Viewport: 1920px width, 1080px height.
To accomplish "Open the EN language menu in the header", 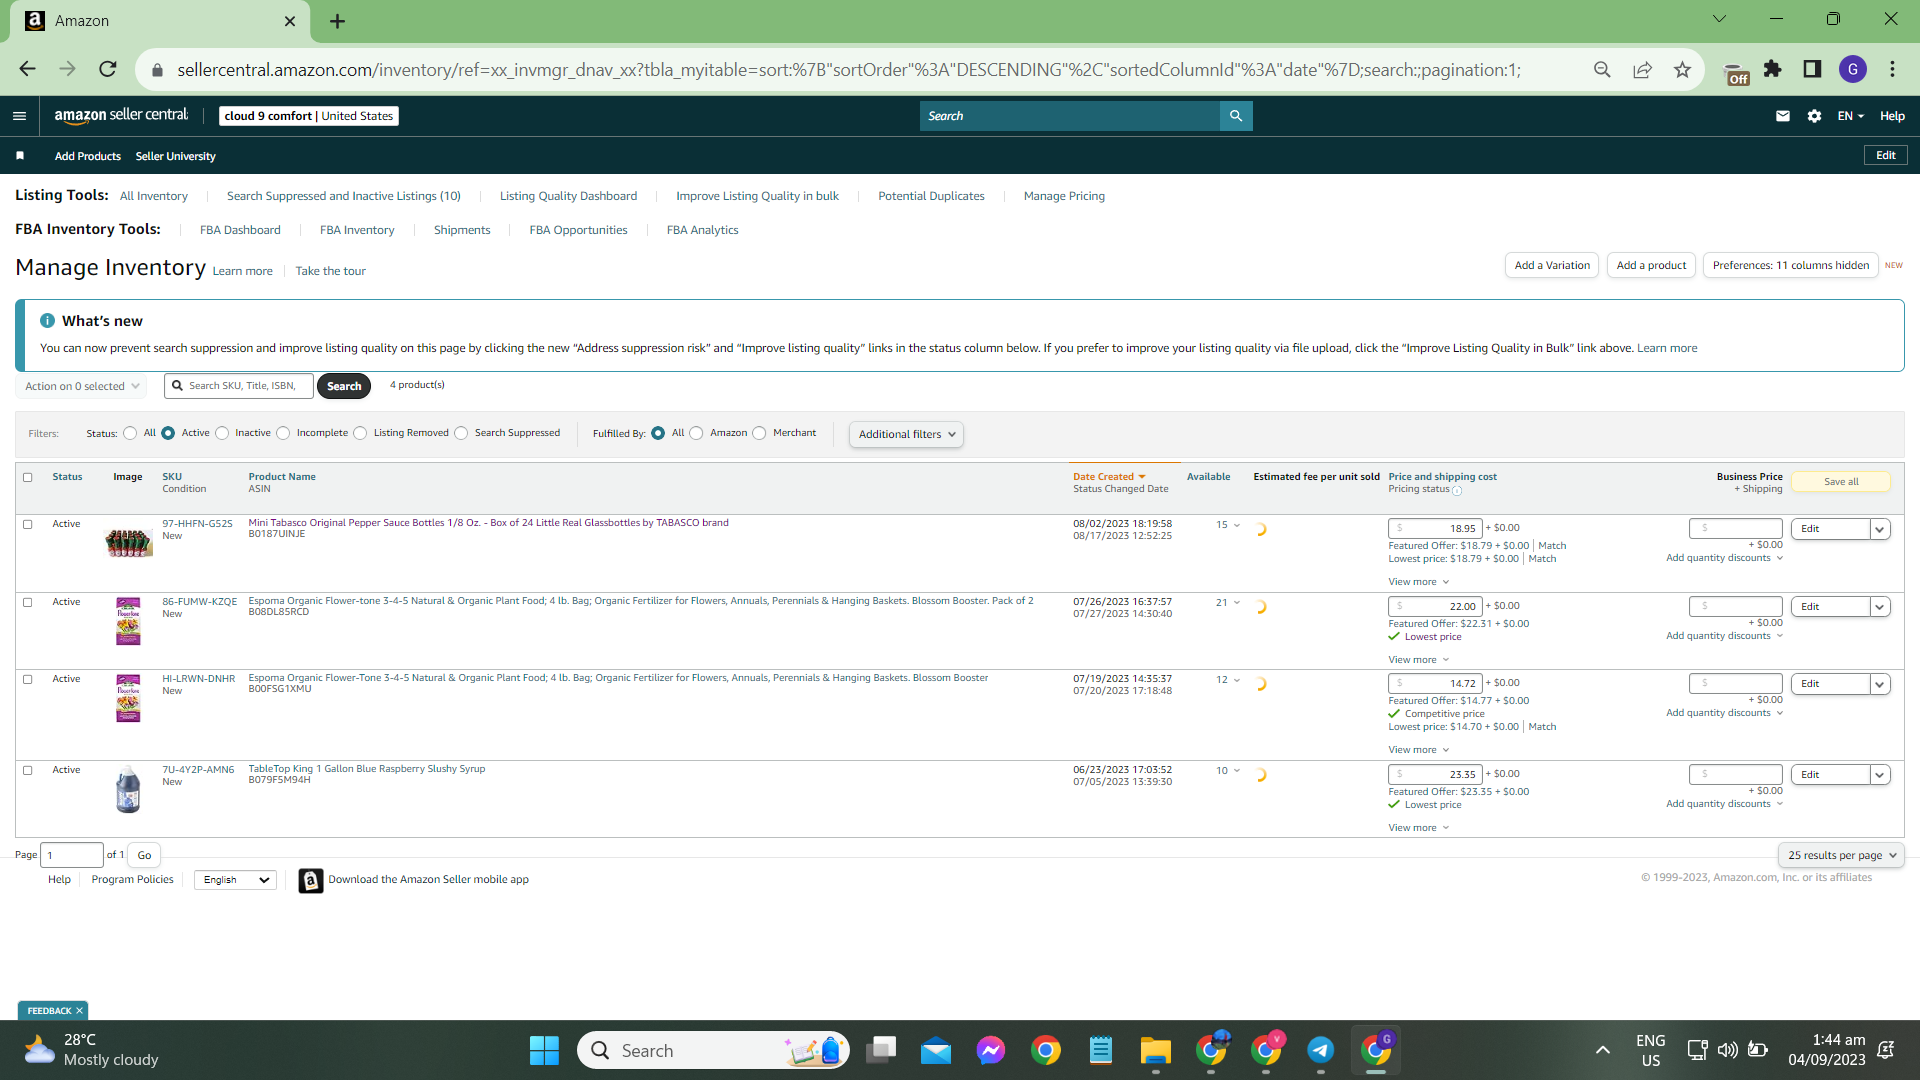I will pyautogui.click(x=1851, y=116).
